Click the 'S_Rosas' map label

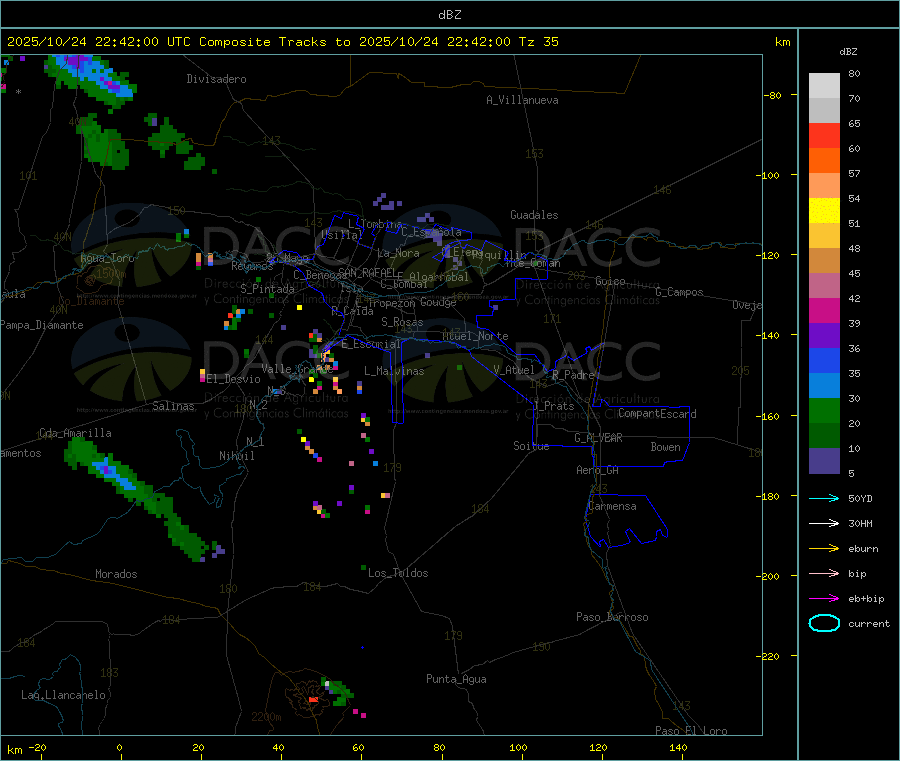pos(402,322)
